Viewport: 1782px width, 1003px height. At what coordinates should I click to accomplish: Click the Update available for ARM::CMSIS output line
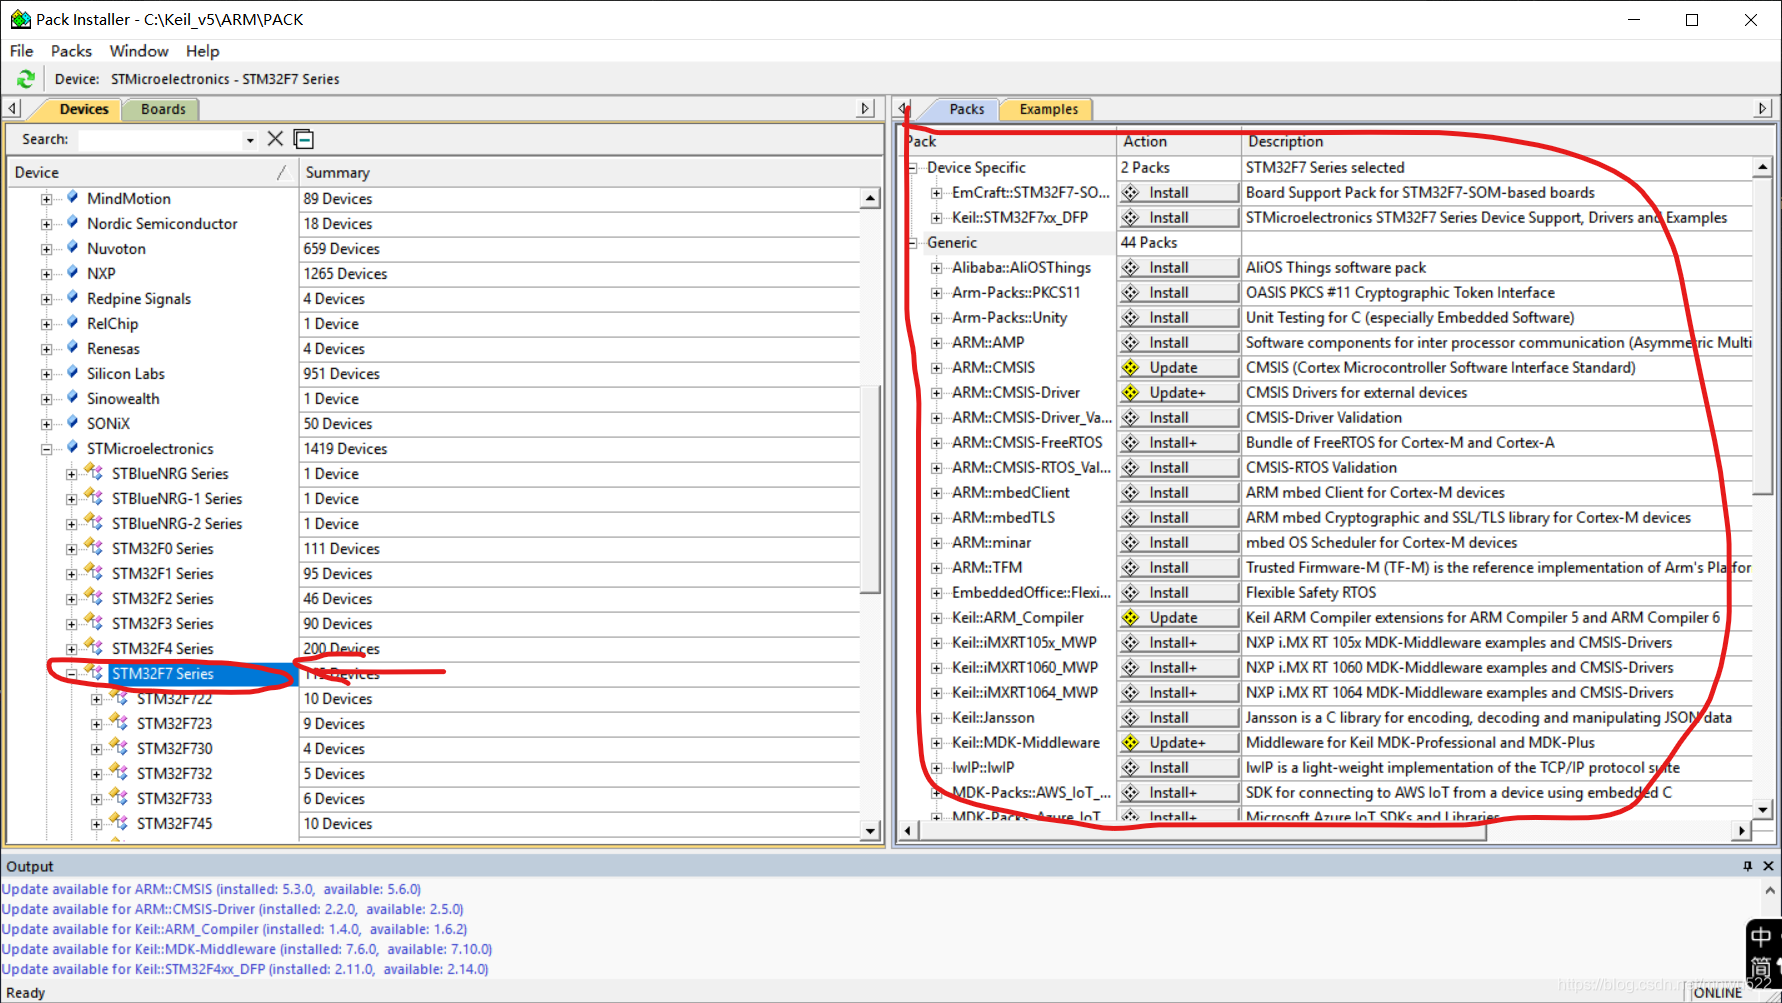[211, 889]
